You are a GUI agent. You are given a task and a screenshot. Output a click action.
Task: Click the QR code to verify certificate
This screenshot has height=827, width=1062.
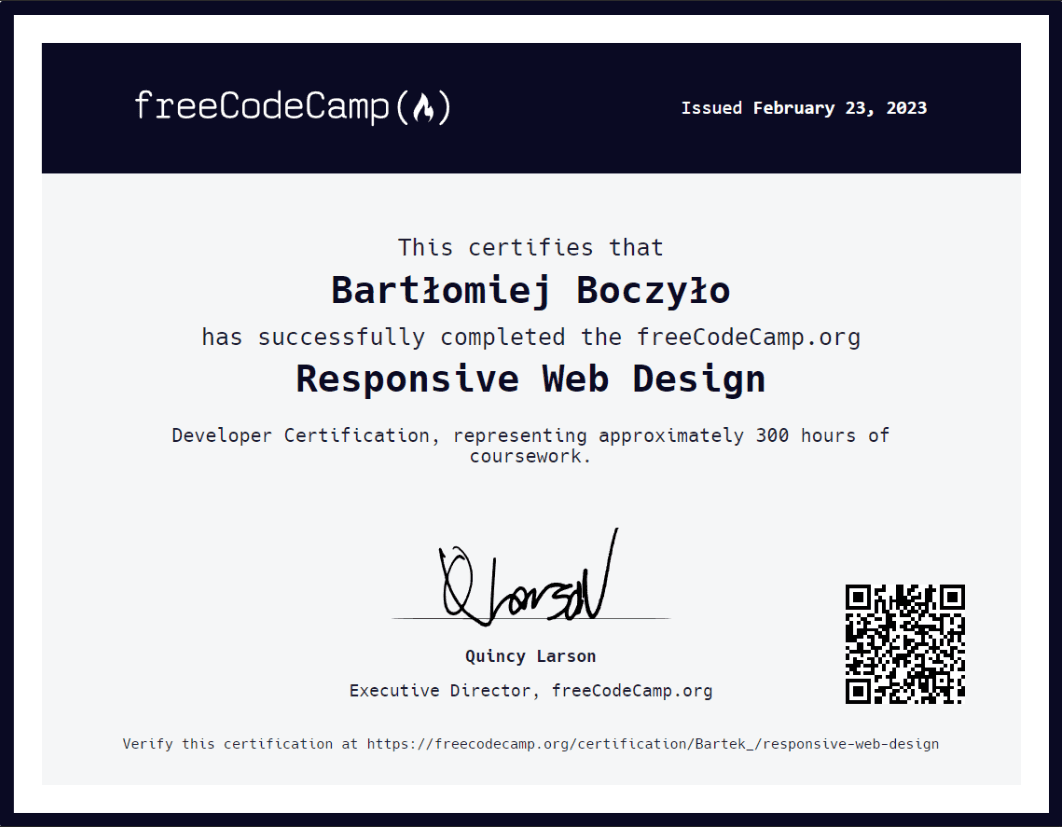(x=906, y=644)
